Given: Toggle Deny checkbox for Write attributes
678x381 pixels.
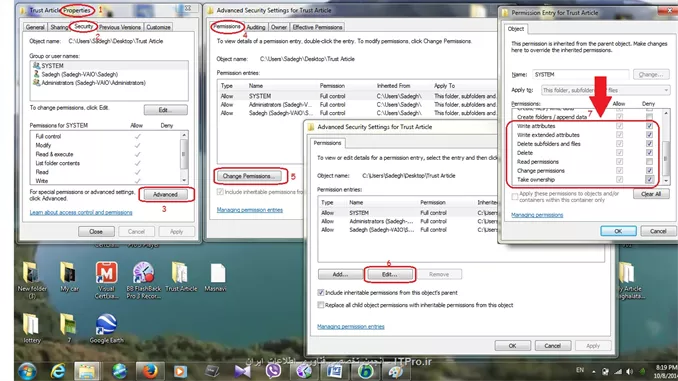Looking at the screenshot, I should tap(649, 126).
